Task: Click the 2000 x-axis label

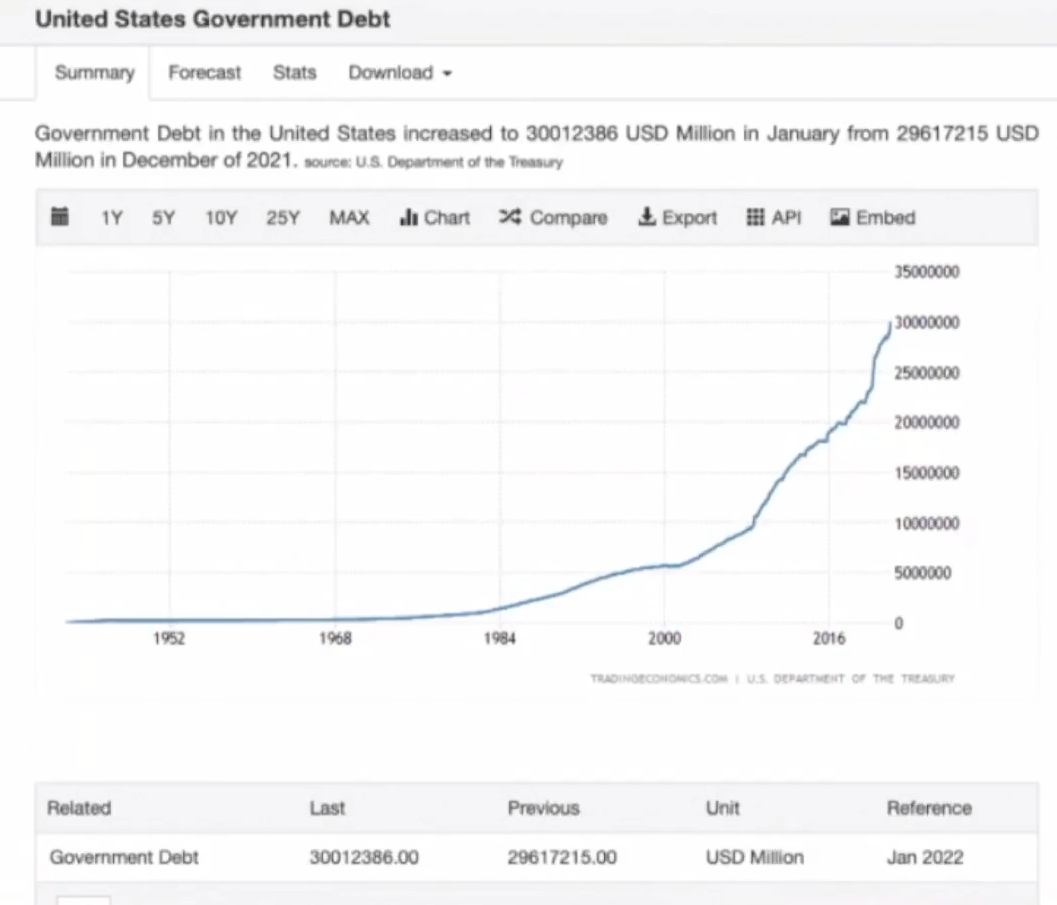Action: pyautogui.click(x=665, y=638)
